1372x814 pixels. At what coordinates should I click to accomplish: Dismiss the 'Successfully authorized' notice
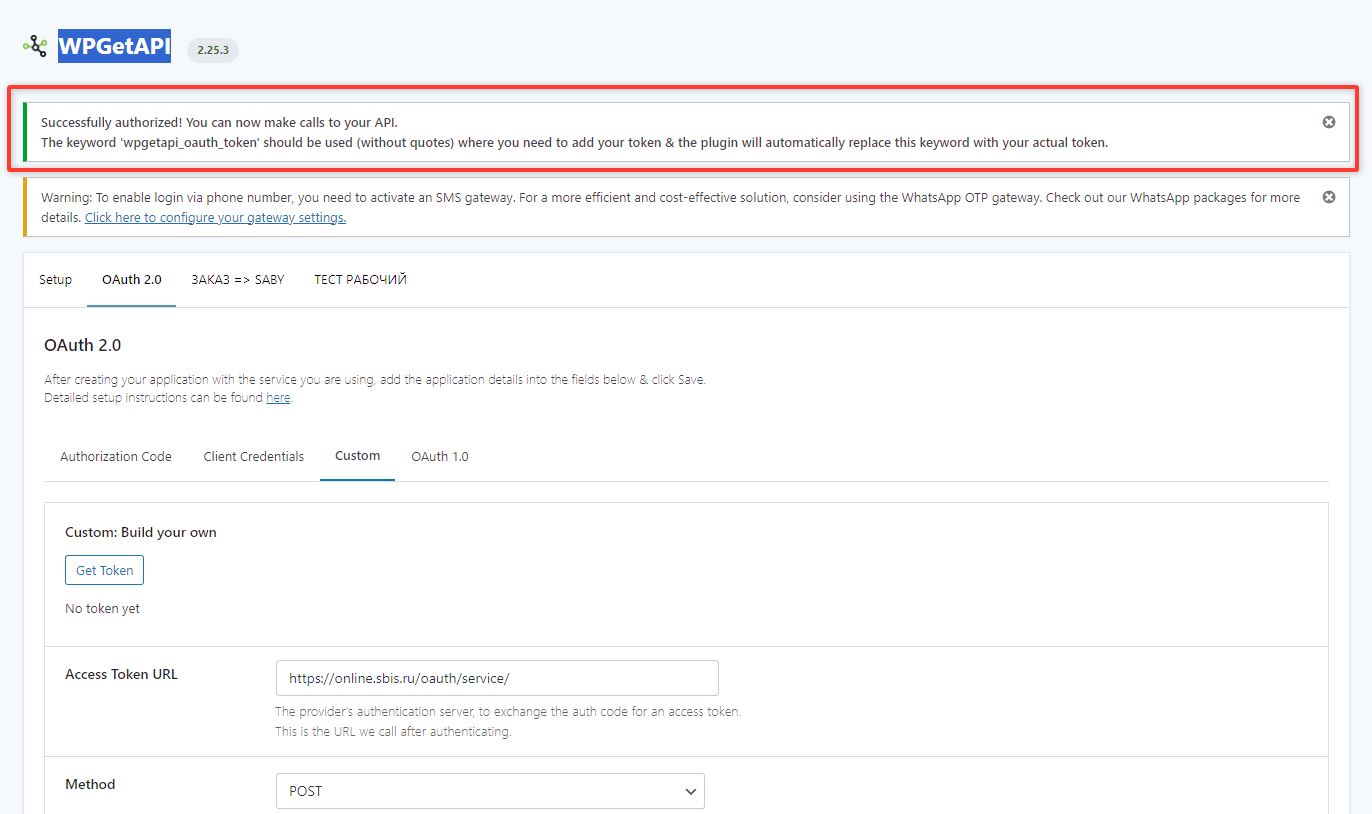point(1329,122)
